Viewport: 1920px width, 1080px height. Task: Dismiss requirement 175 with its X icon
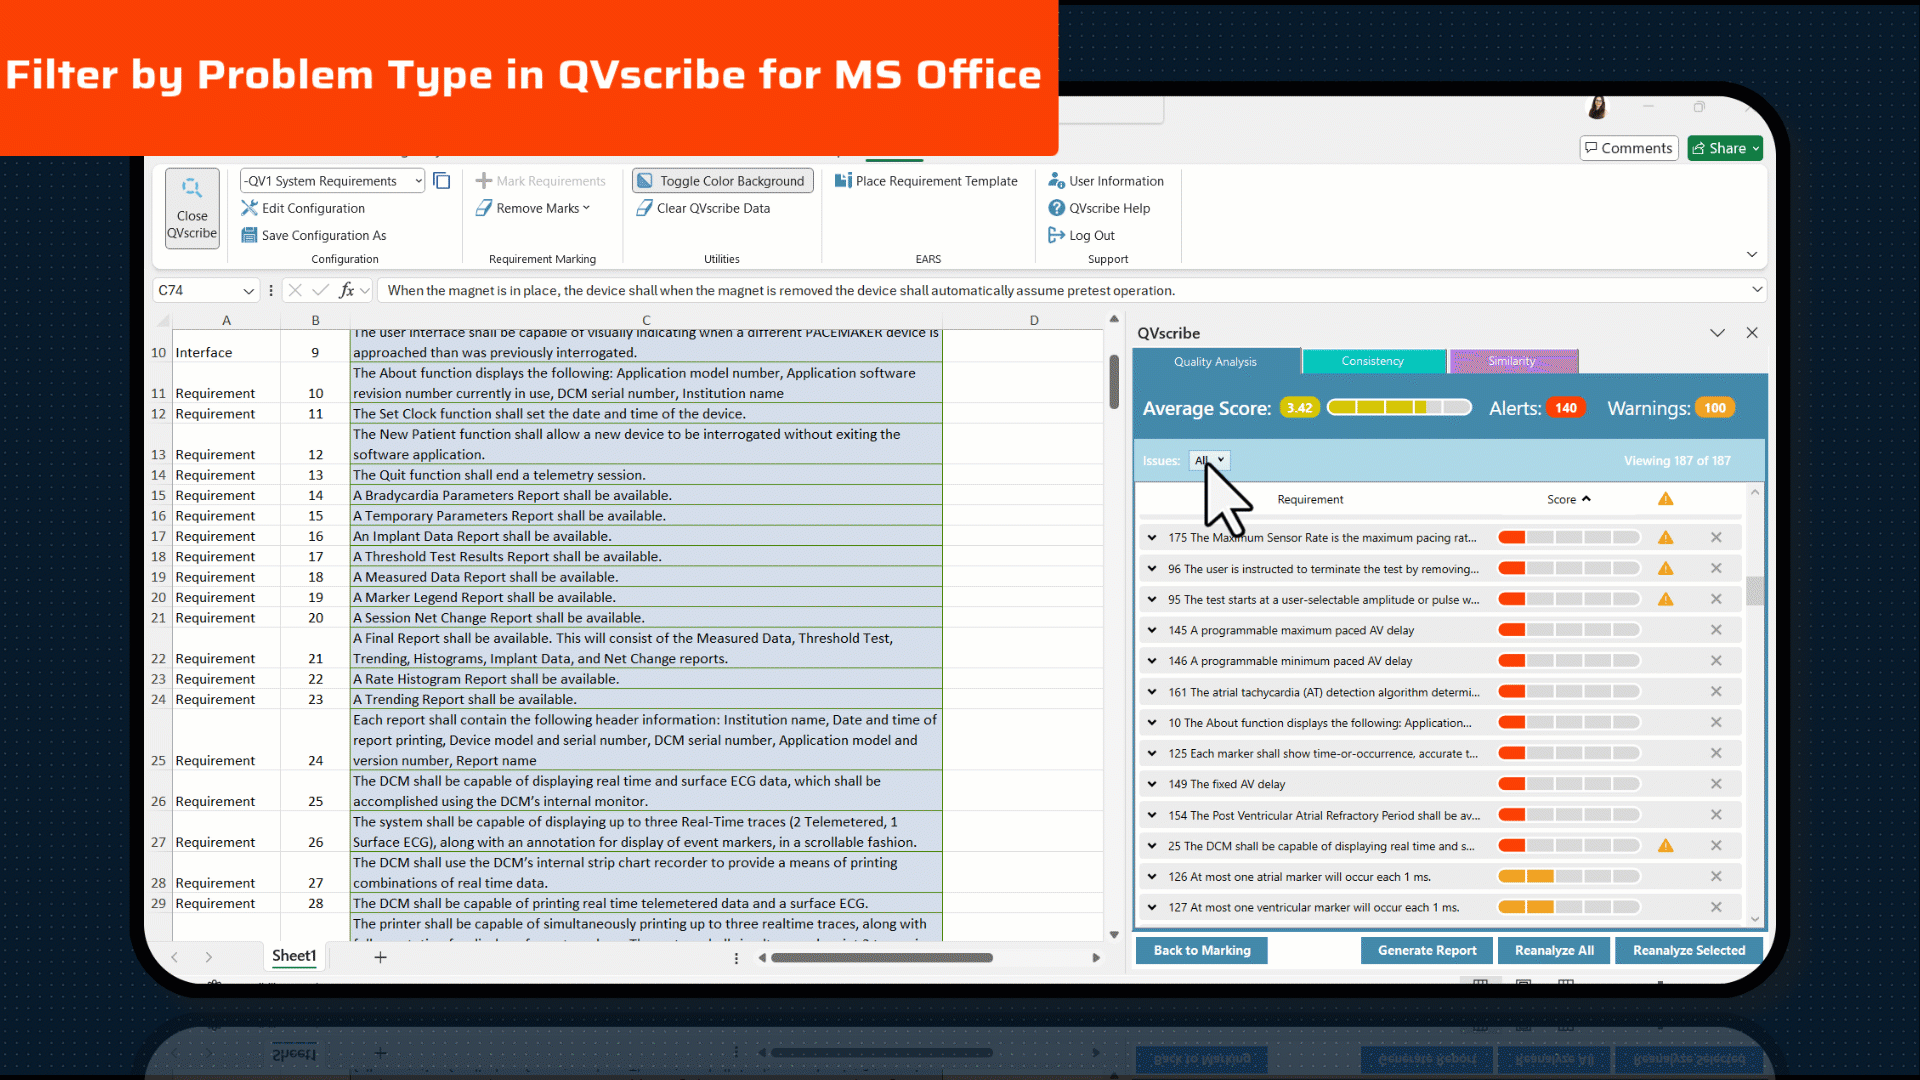tap(1716, 538)
